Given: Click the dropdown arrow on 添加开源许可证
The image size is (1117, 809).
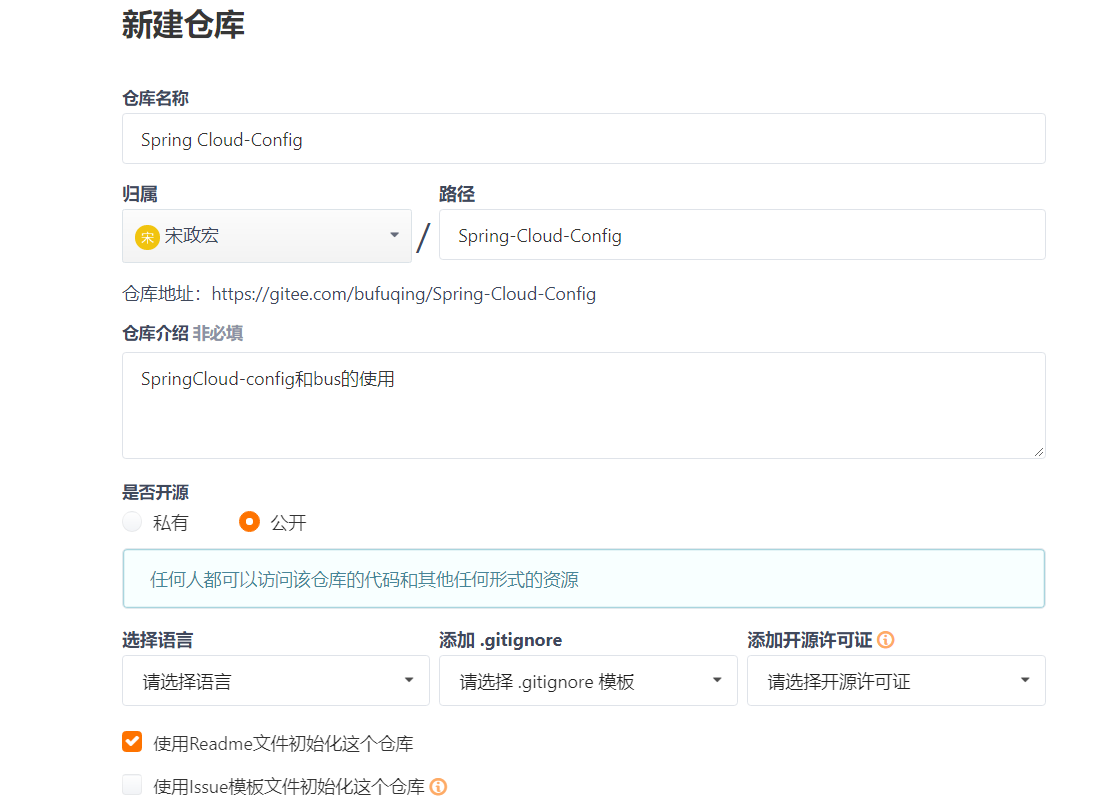Looking at the screenshot, I should (x=1025, y=680).
